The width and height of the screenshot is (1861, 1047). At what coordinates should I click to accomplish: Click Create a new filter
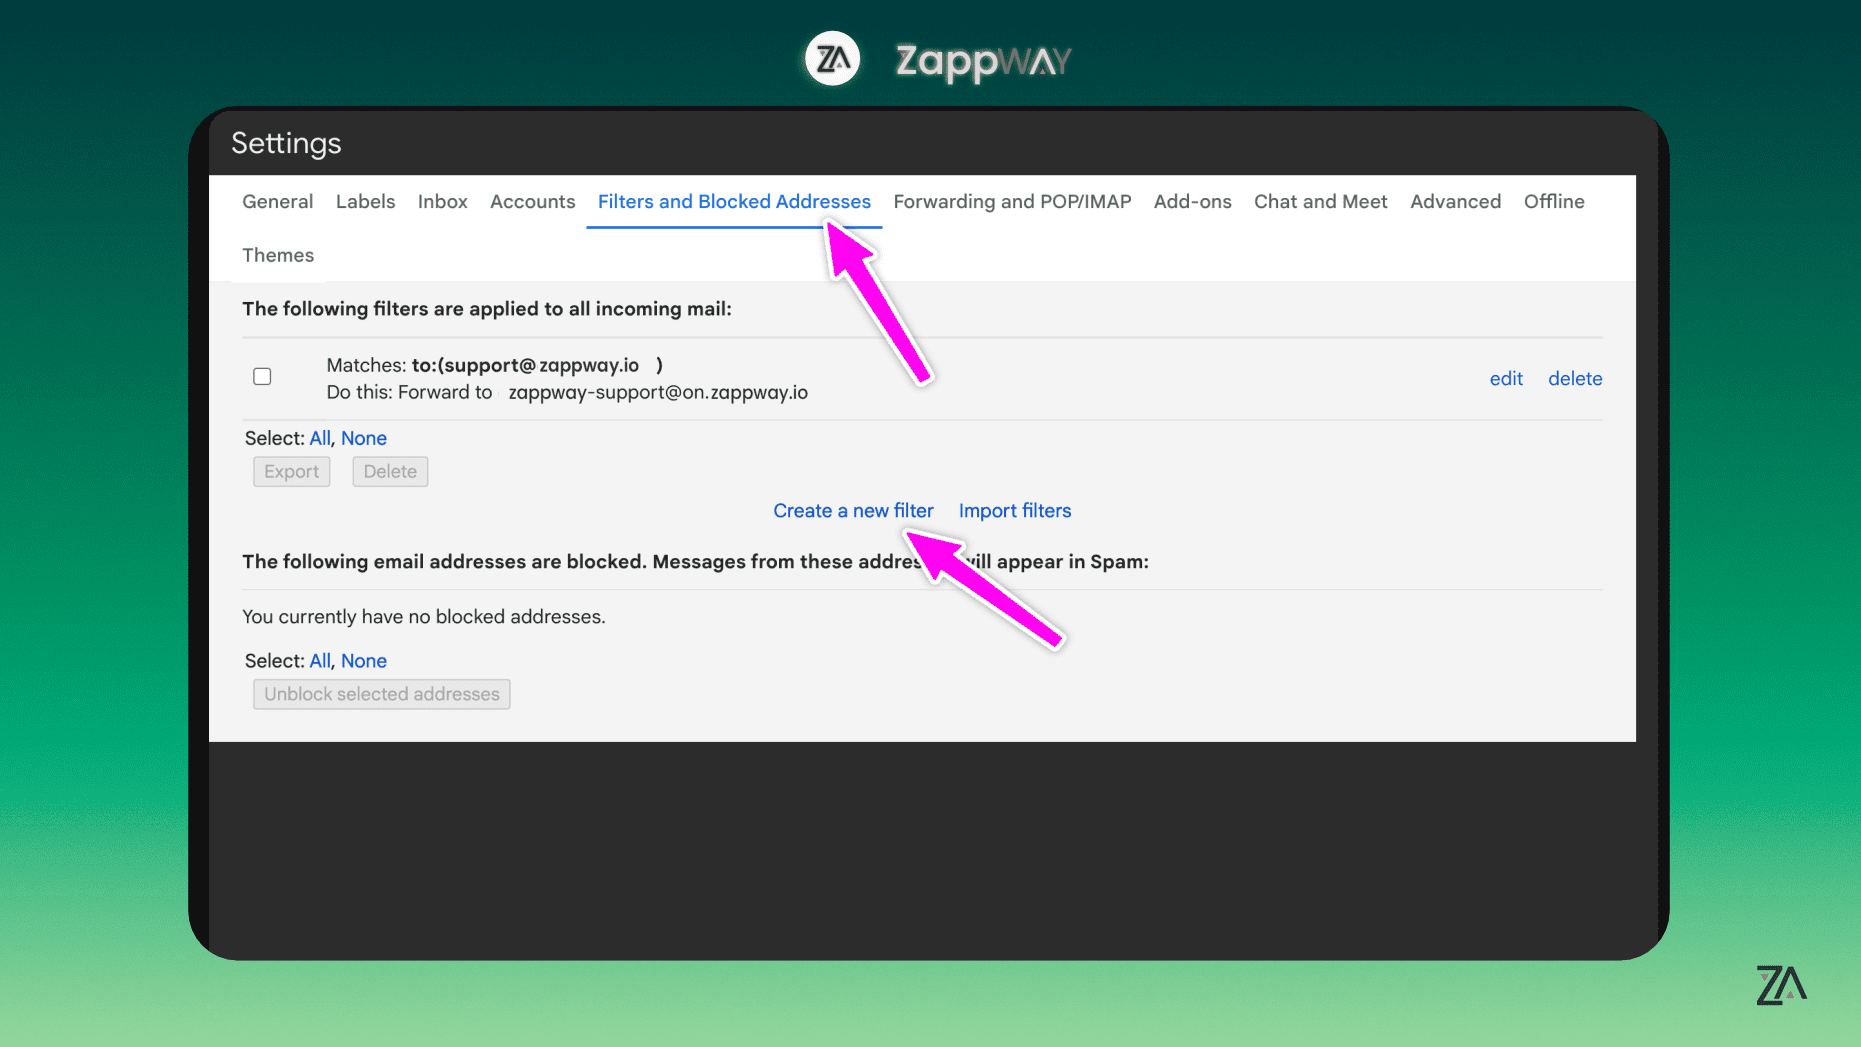pos(852,510)
